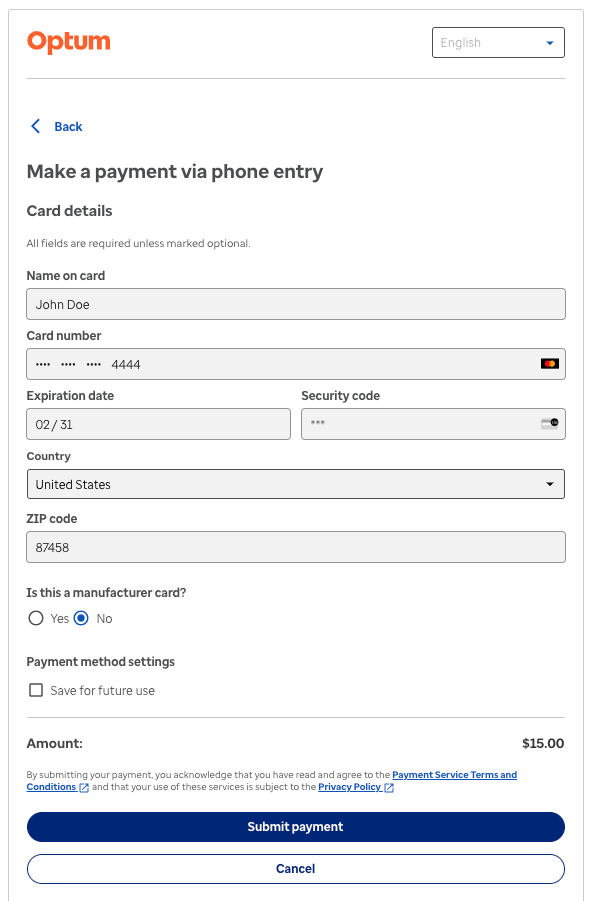Click external link icon beside Privacy Policy
This screenshot has width=593, height=901.
[x=388, y=787]
